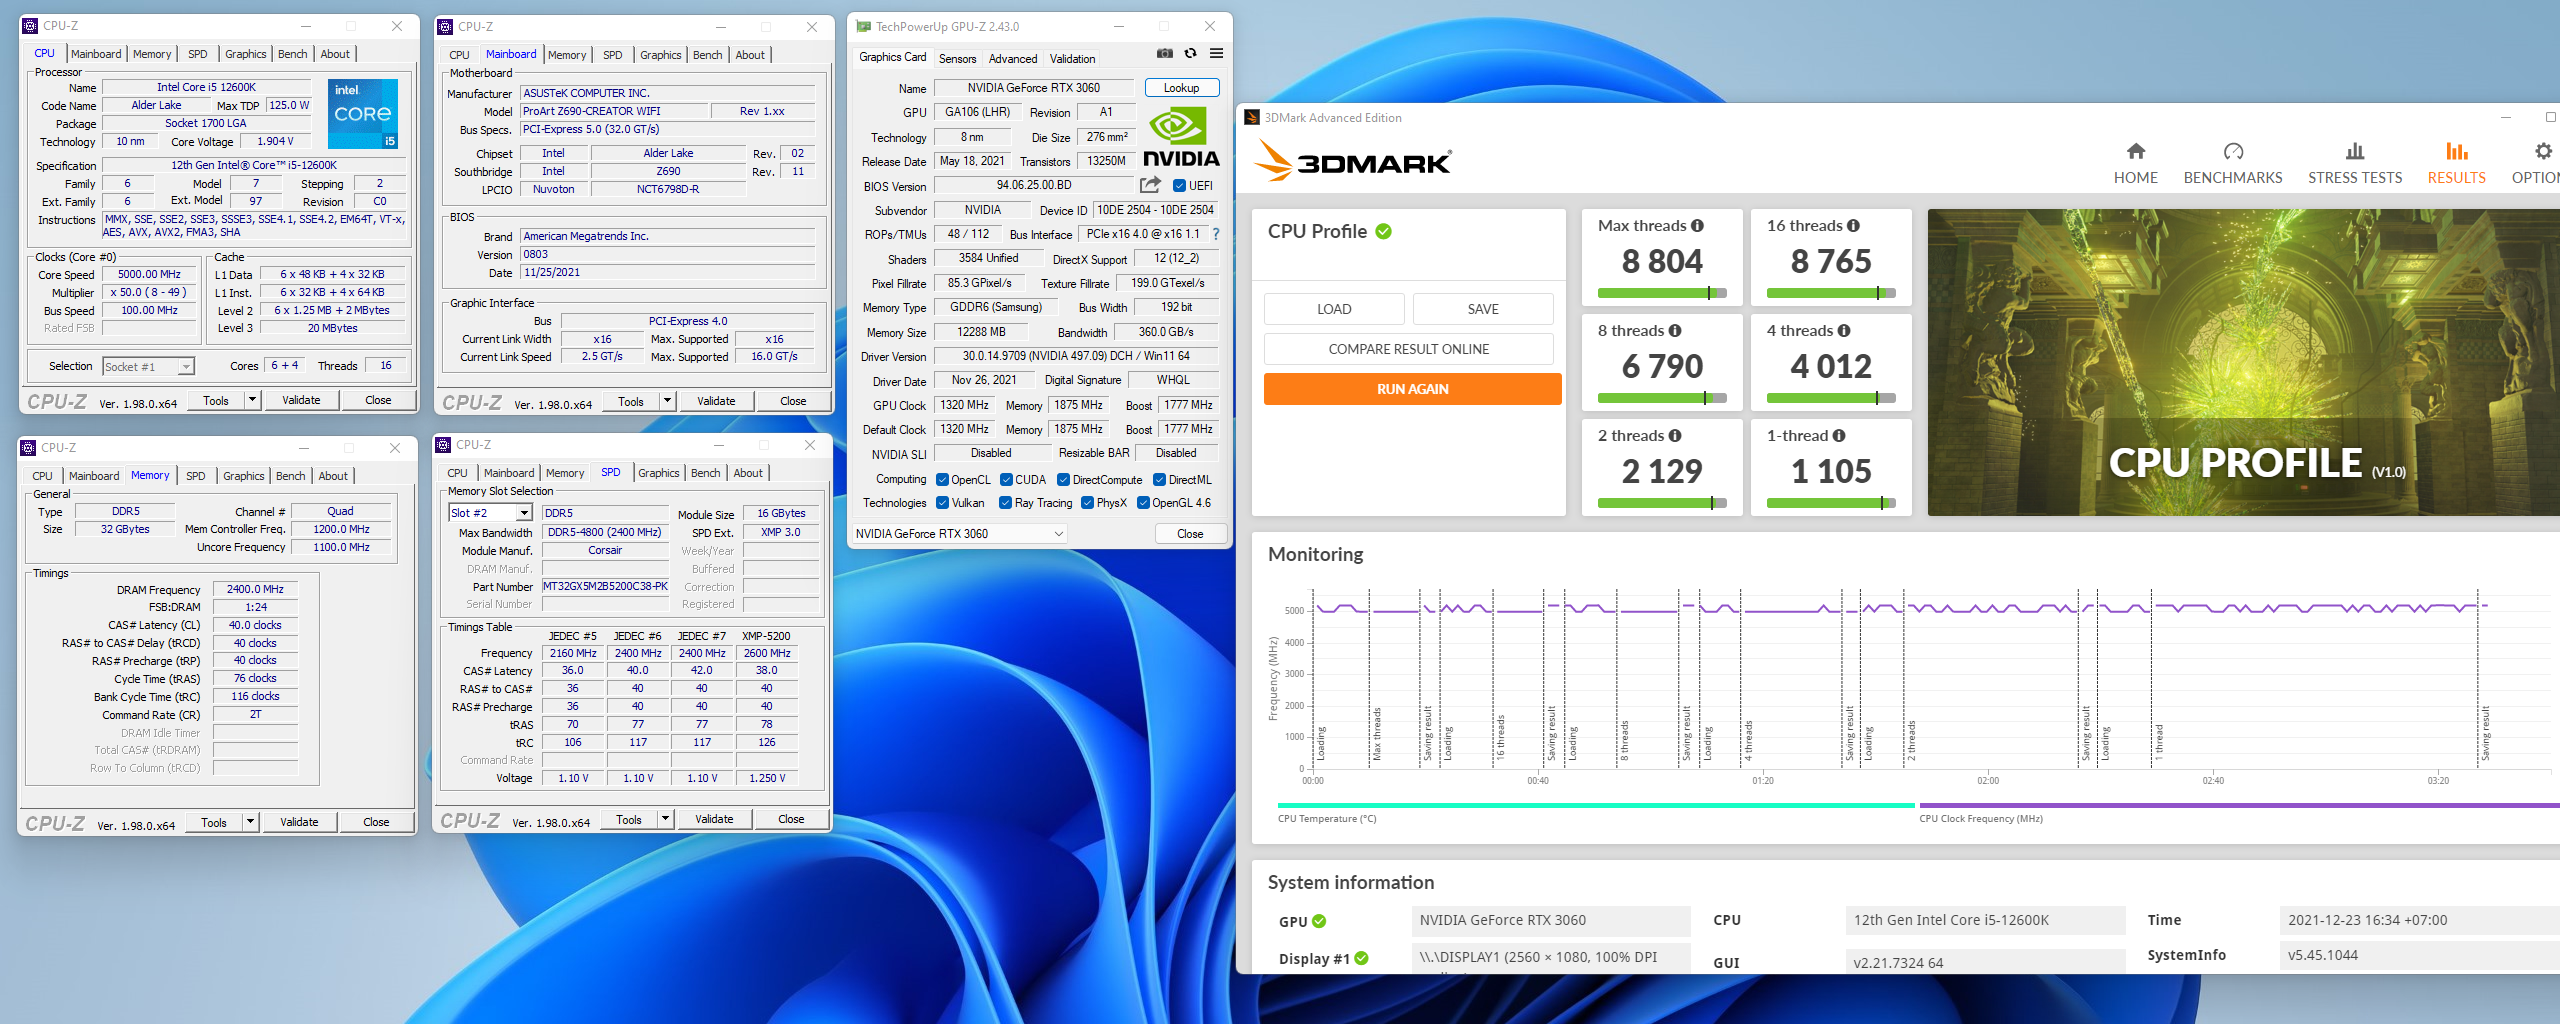Expand the NVIDIA GeForce RTX 3060 GPU selector
The height and width of the screenshot is (1024, 2560).
(1058, 534)
